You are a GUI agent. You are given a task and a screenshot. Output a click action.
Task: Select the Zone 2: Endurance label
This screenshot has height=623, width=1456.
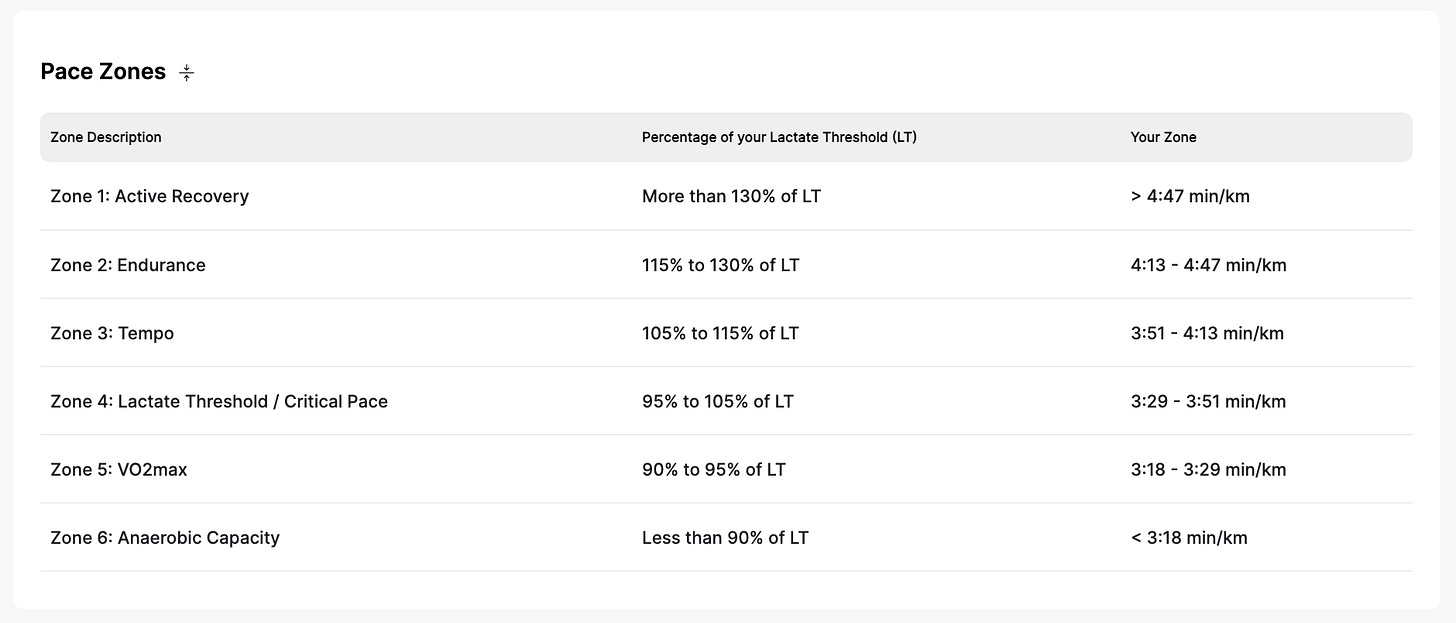[x=128, y=265]
